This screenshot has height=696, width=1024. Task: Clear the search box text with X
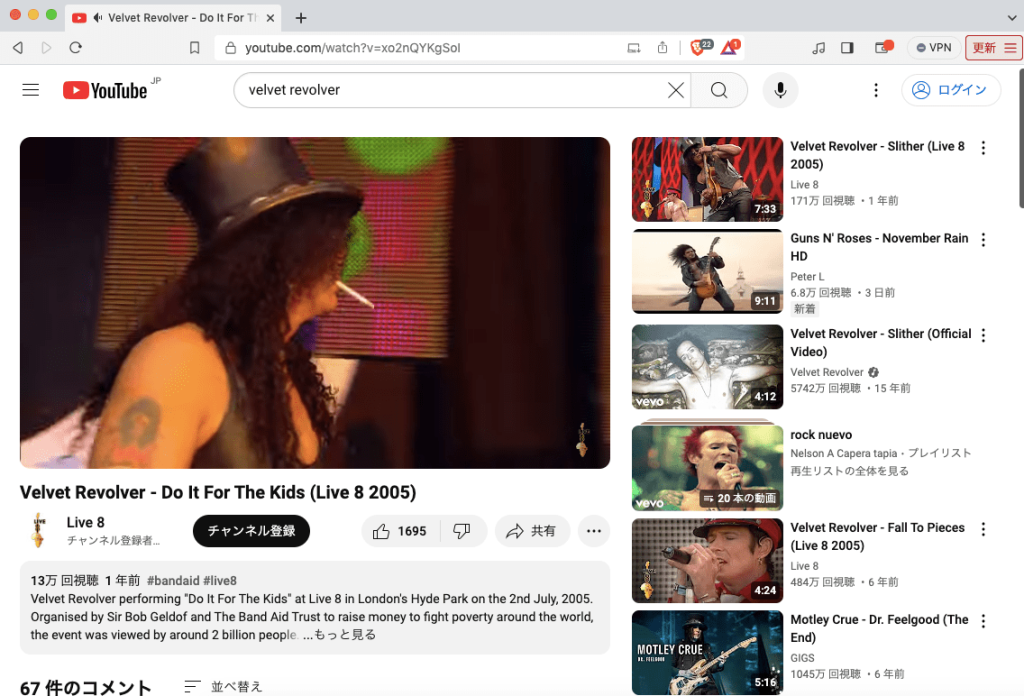point(676,90)
